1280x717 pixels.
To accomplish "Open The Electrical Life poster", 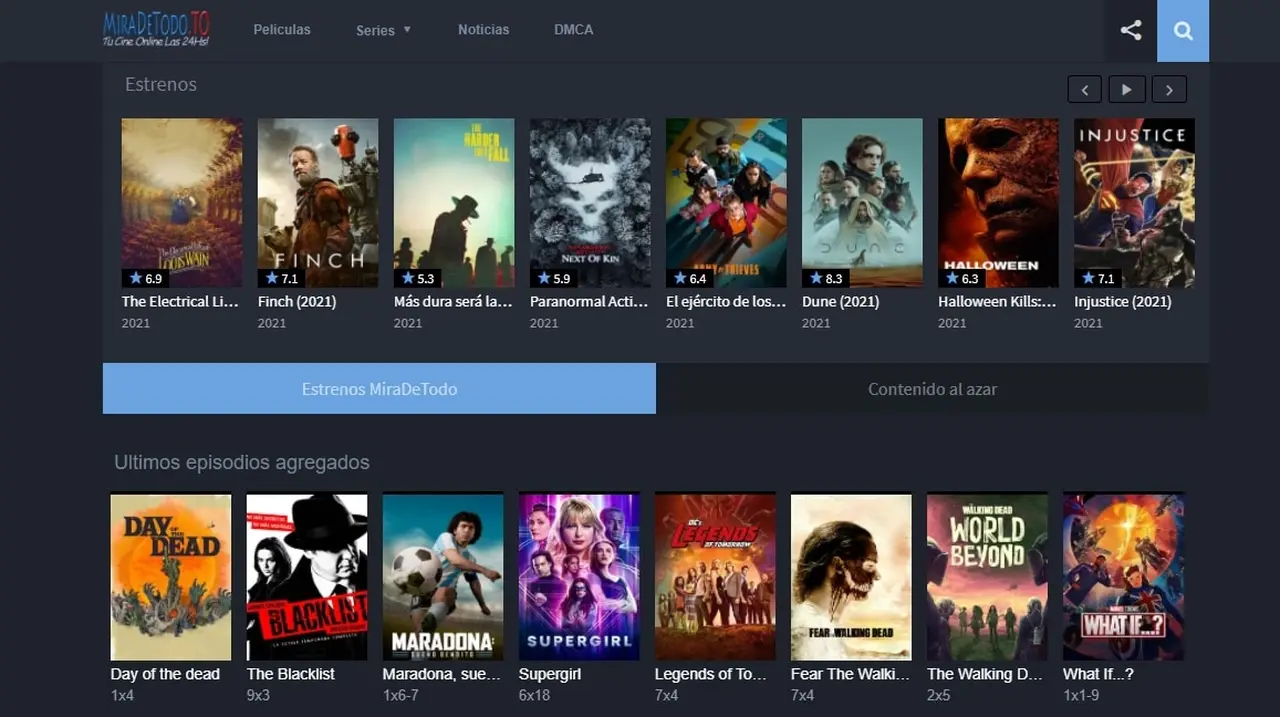I will 182,203.
